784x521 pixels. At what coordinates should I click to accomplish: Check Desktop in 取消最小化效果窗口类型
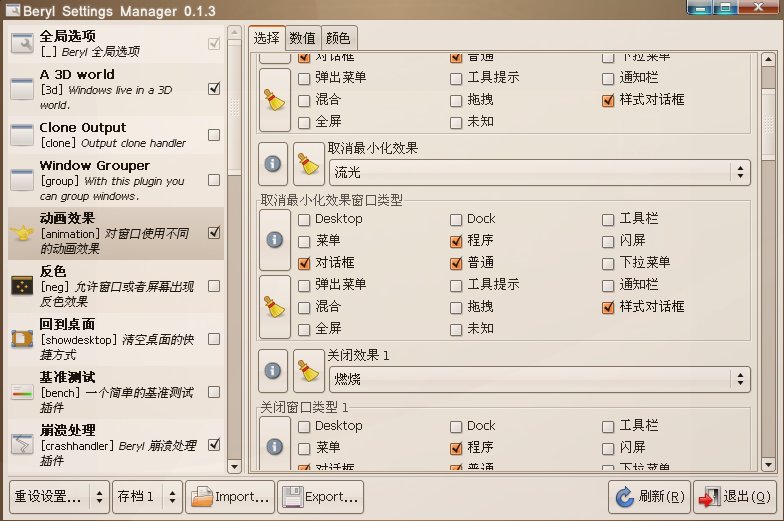(x=304, y=220)
